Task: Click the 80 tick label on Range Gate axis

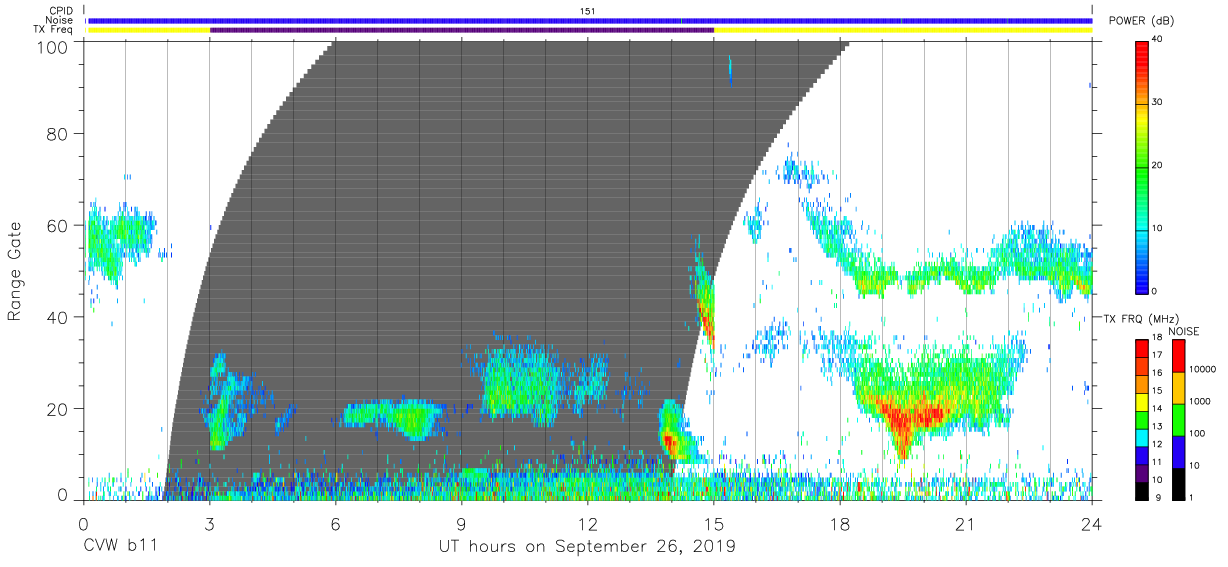Action: click(x=59, y=134)
